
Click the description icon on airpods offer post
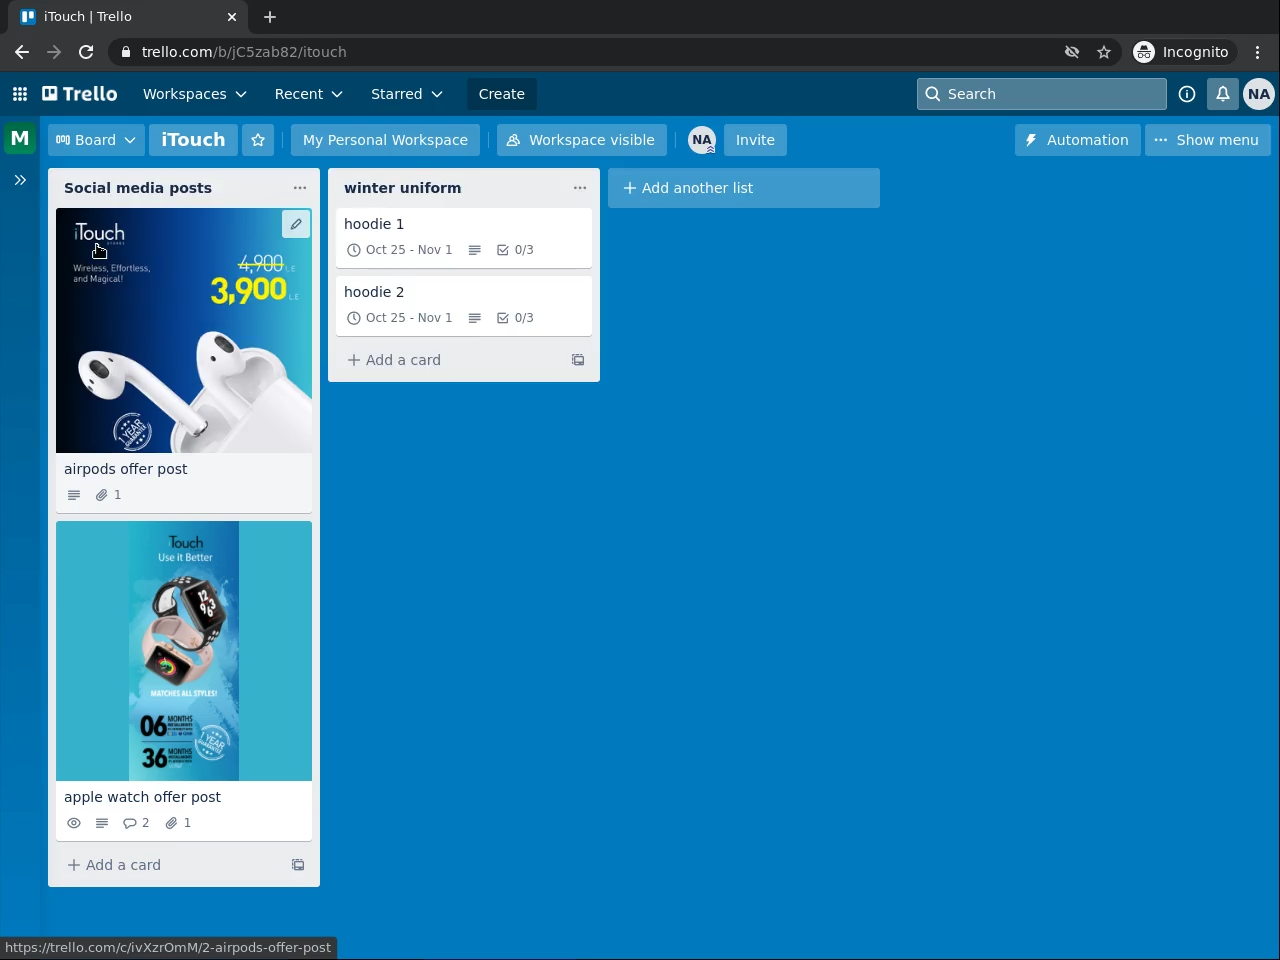[x=74, y=495]
